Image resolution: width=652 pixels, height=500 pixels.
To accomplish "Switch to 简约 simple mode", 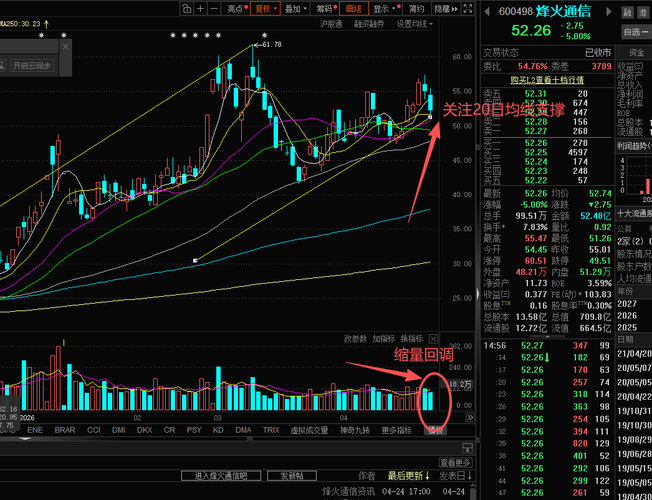I will click(416, 9).
